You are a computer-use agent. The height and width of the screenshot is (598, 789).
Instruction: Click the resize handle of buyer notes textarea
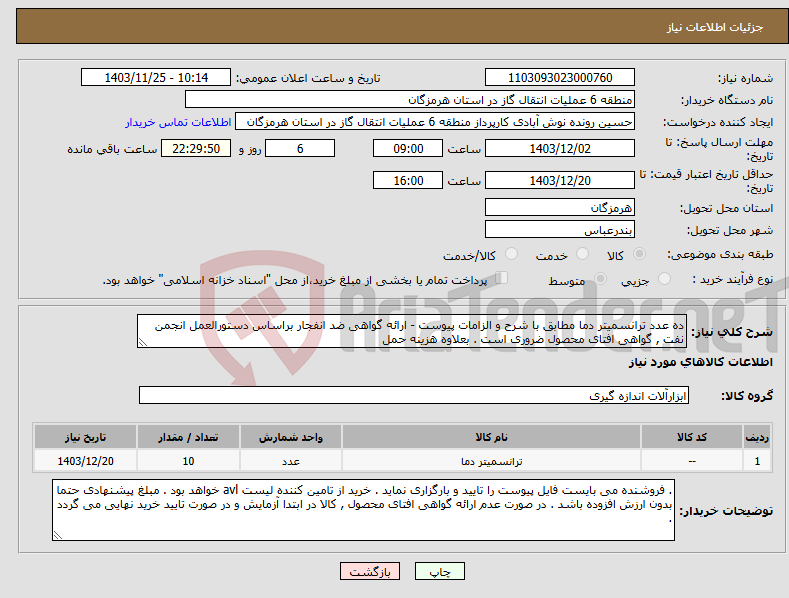pos(58,536)
